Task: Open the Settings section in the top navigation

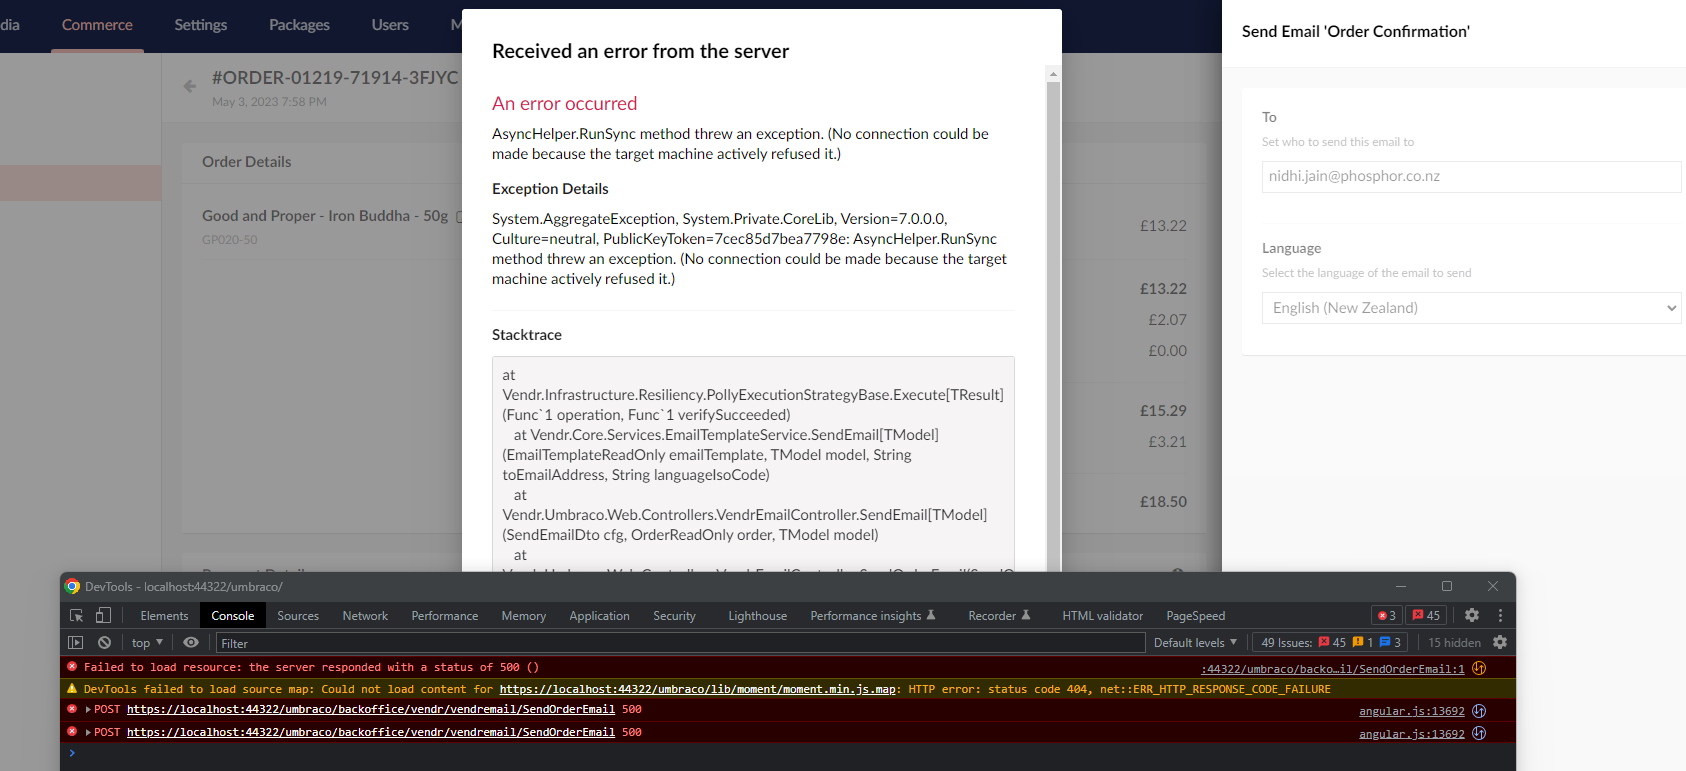Action: (200, 25)
